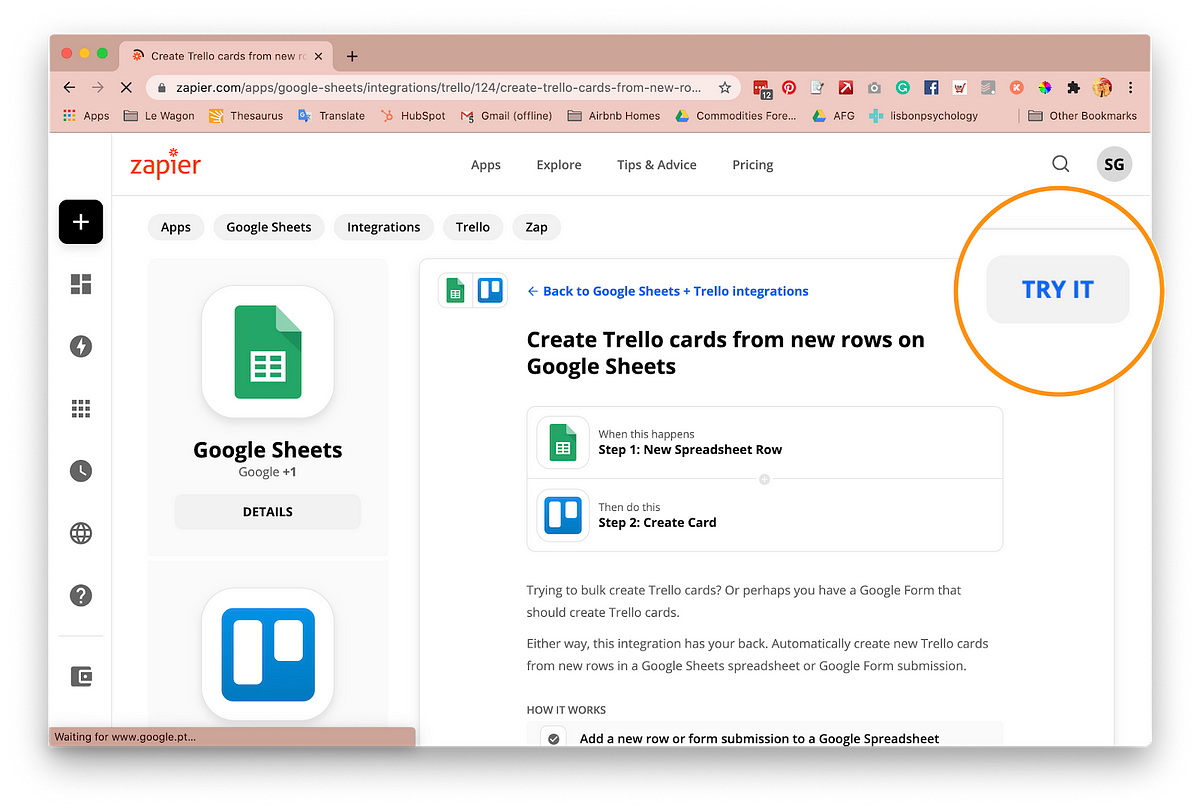The image size is (1200, 812).
Task: Click the red calendar extension with badge 12
Action: (x=761, y=88)
